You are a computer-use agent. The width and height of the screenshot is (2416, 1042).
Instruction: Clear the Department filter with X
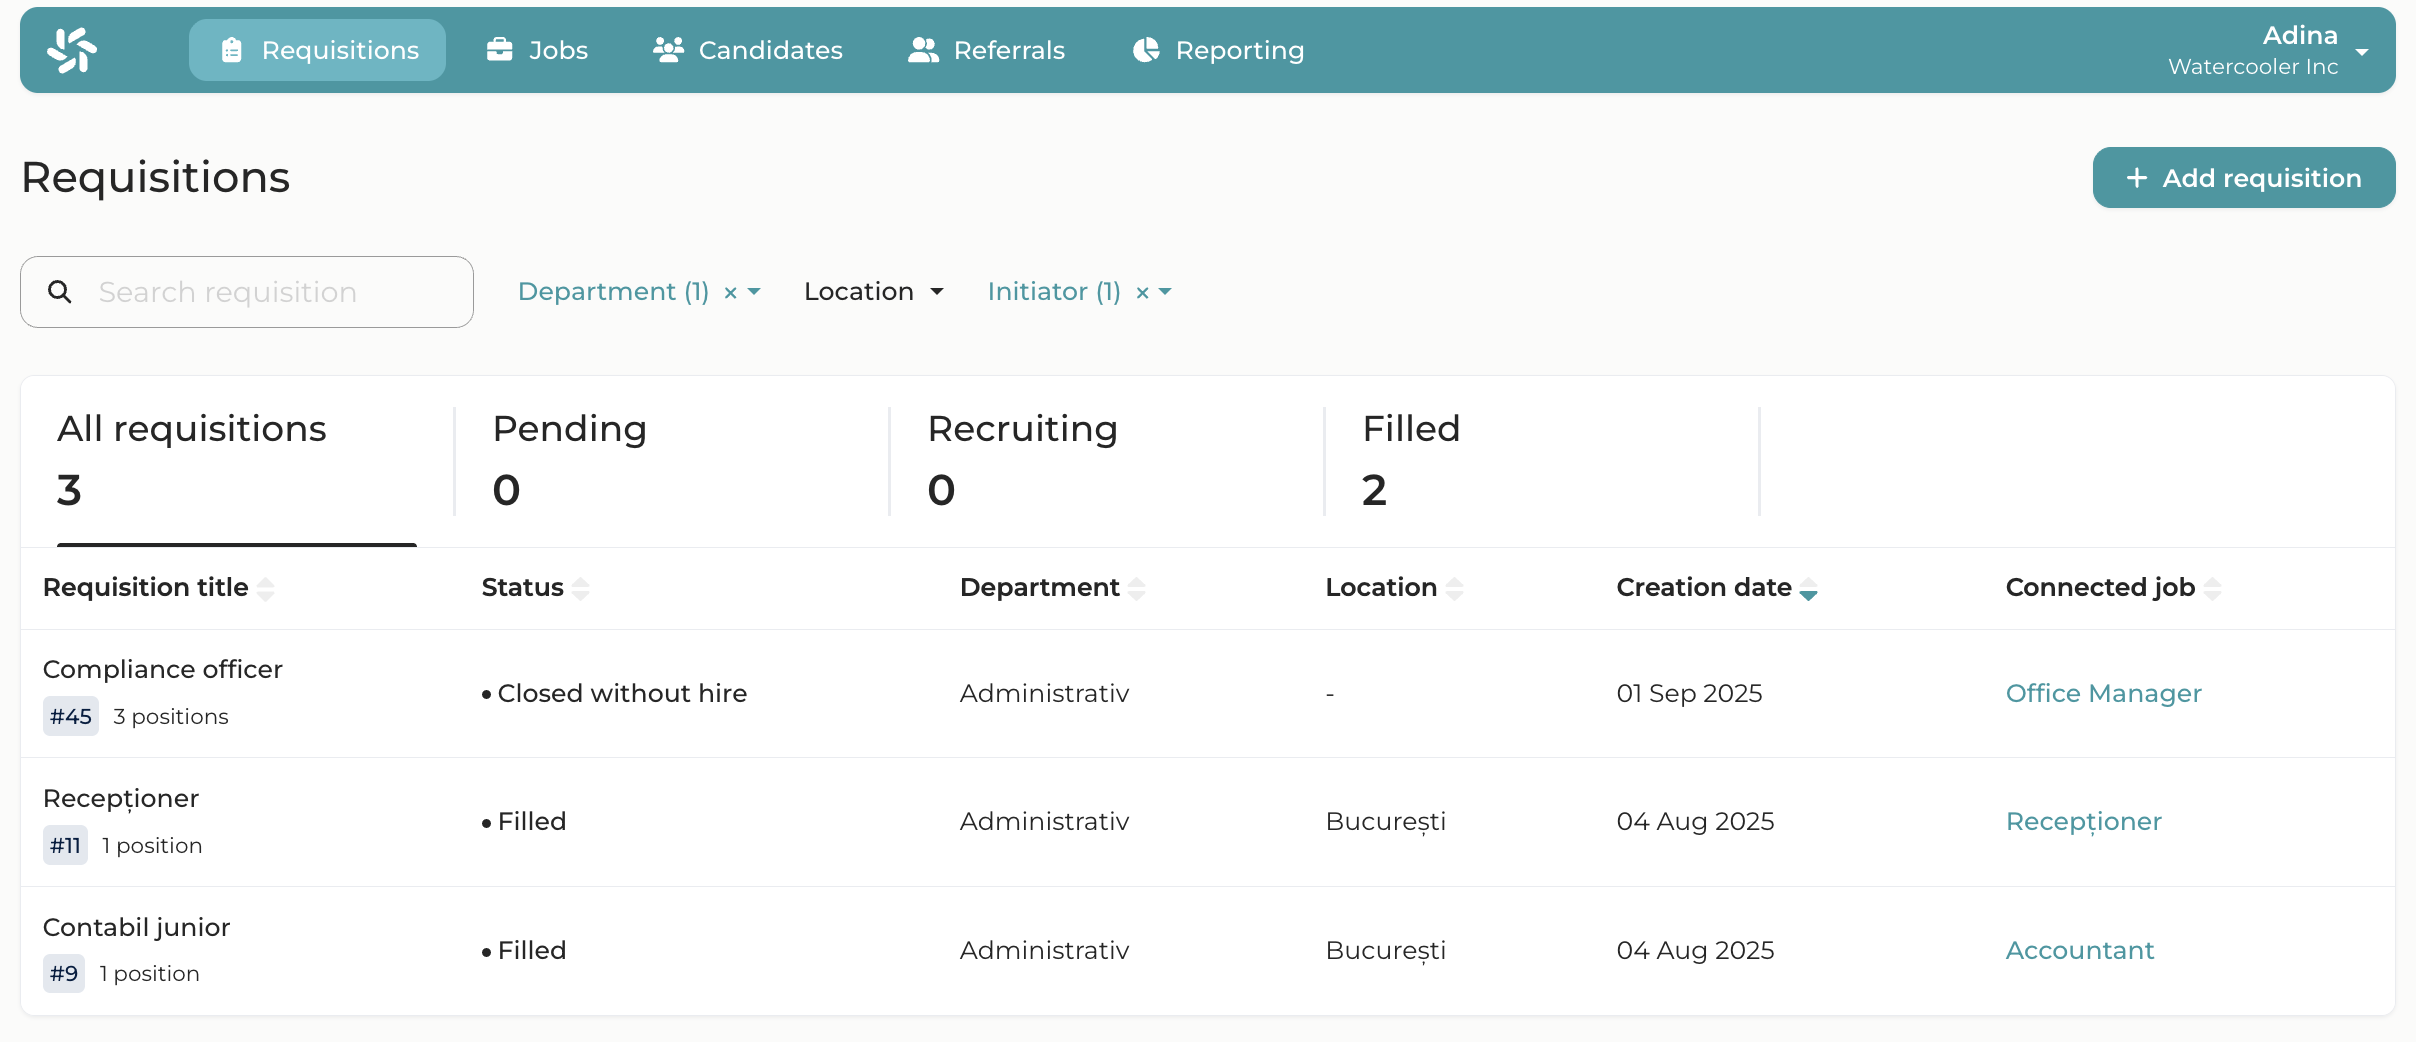tap(730, 293)
